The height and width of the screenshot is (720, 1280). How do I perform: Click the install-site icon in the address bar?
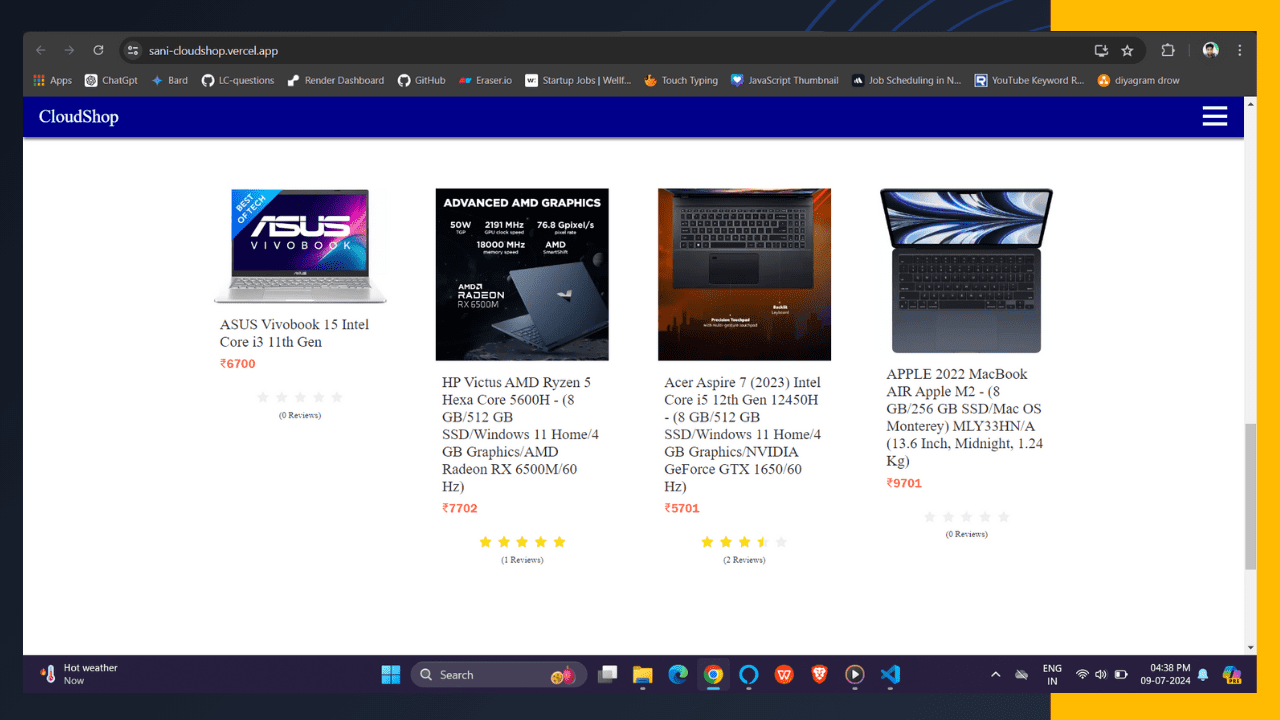point(1100,50)
